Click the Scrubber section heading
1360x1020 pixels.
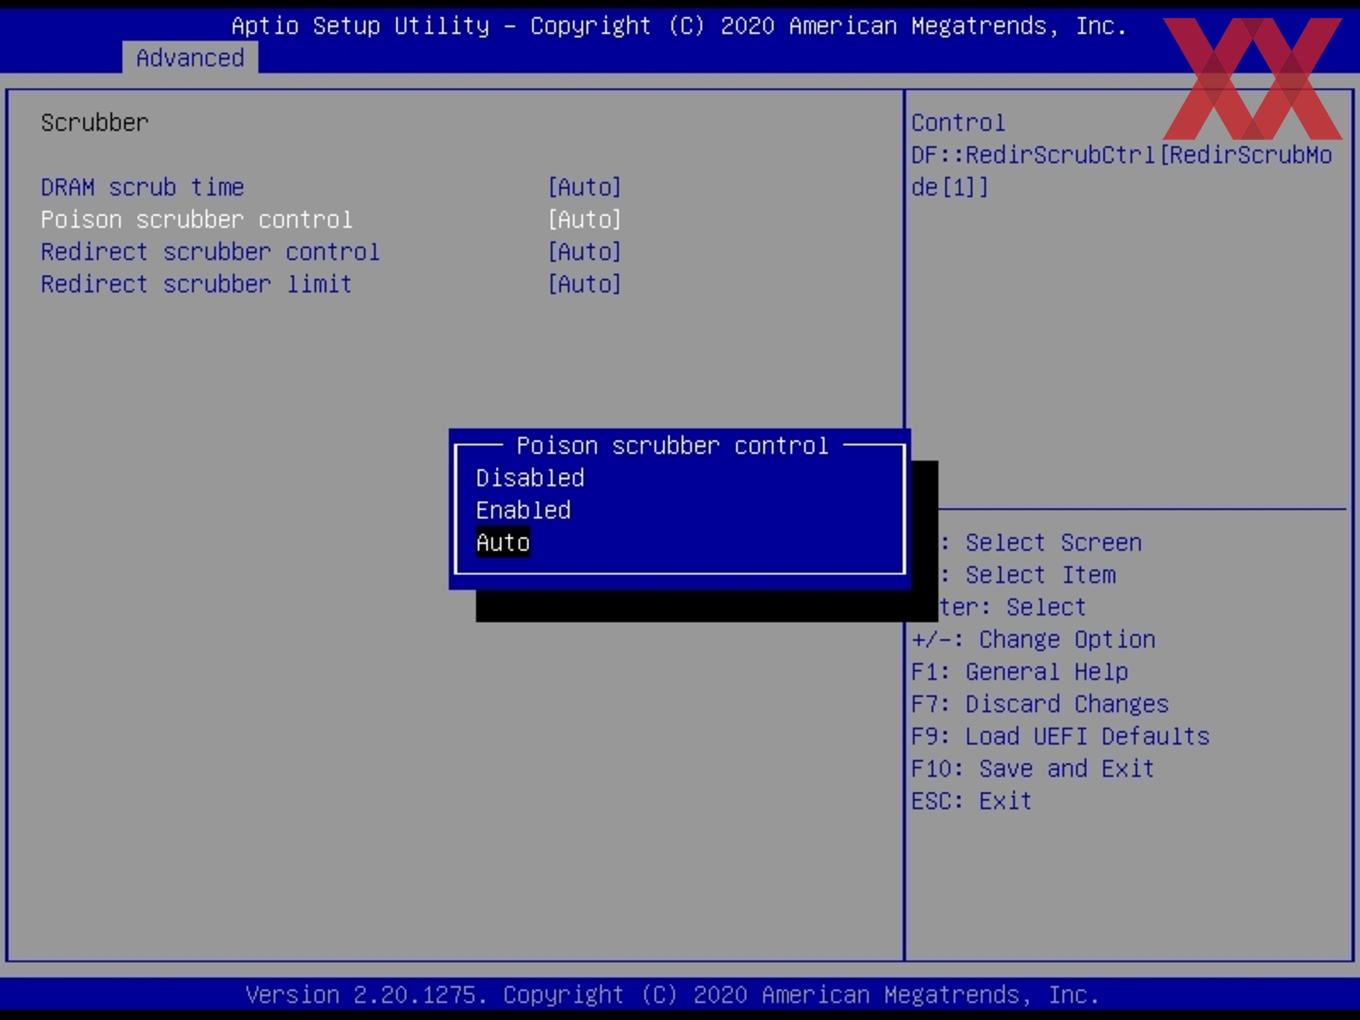click(95, 122)
